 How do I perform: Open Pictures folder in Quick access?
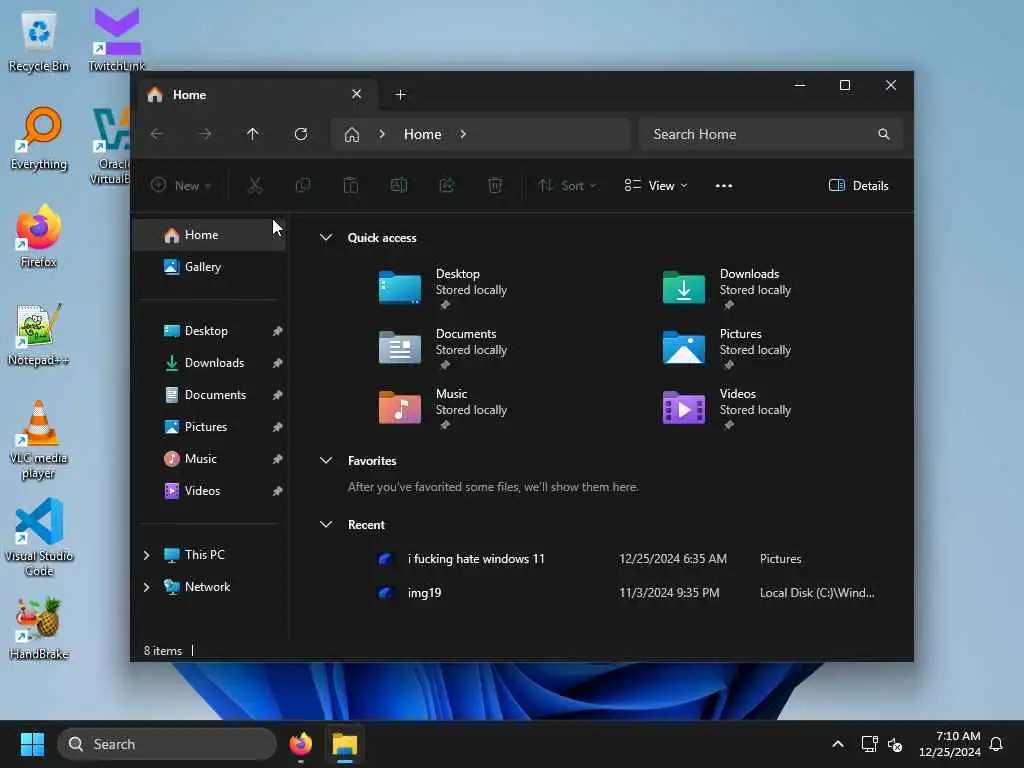pyautogui.click(x=728, y=347)
